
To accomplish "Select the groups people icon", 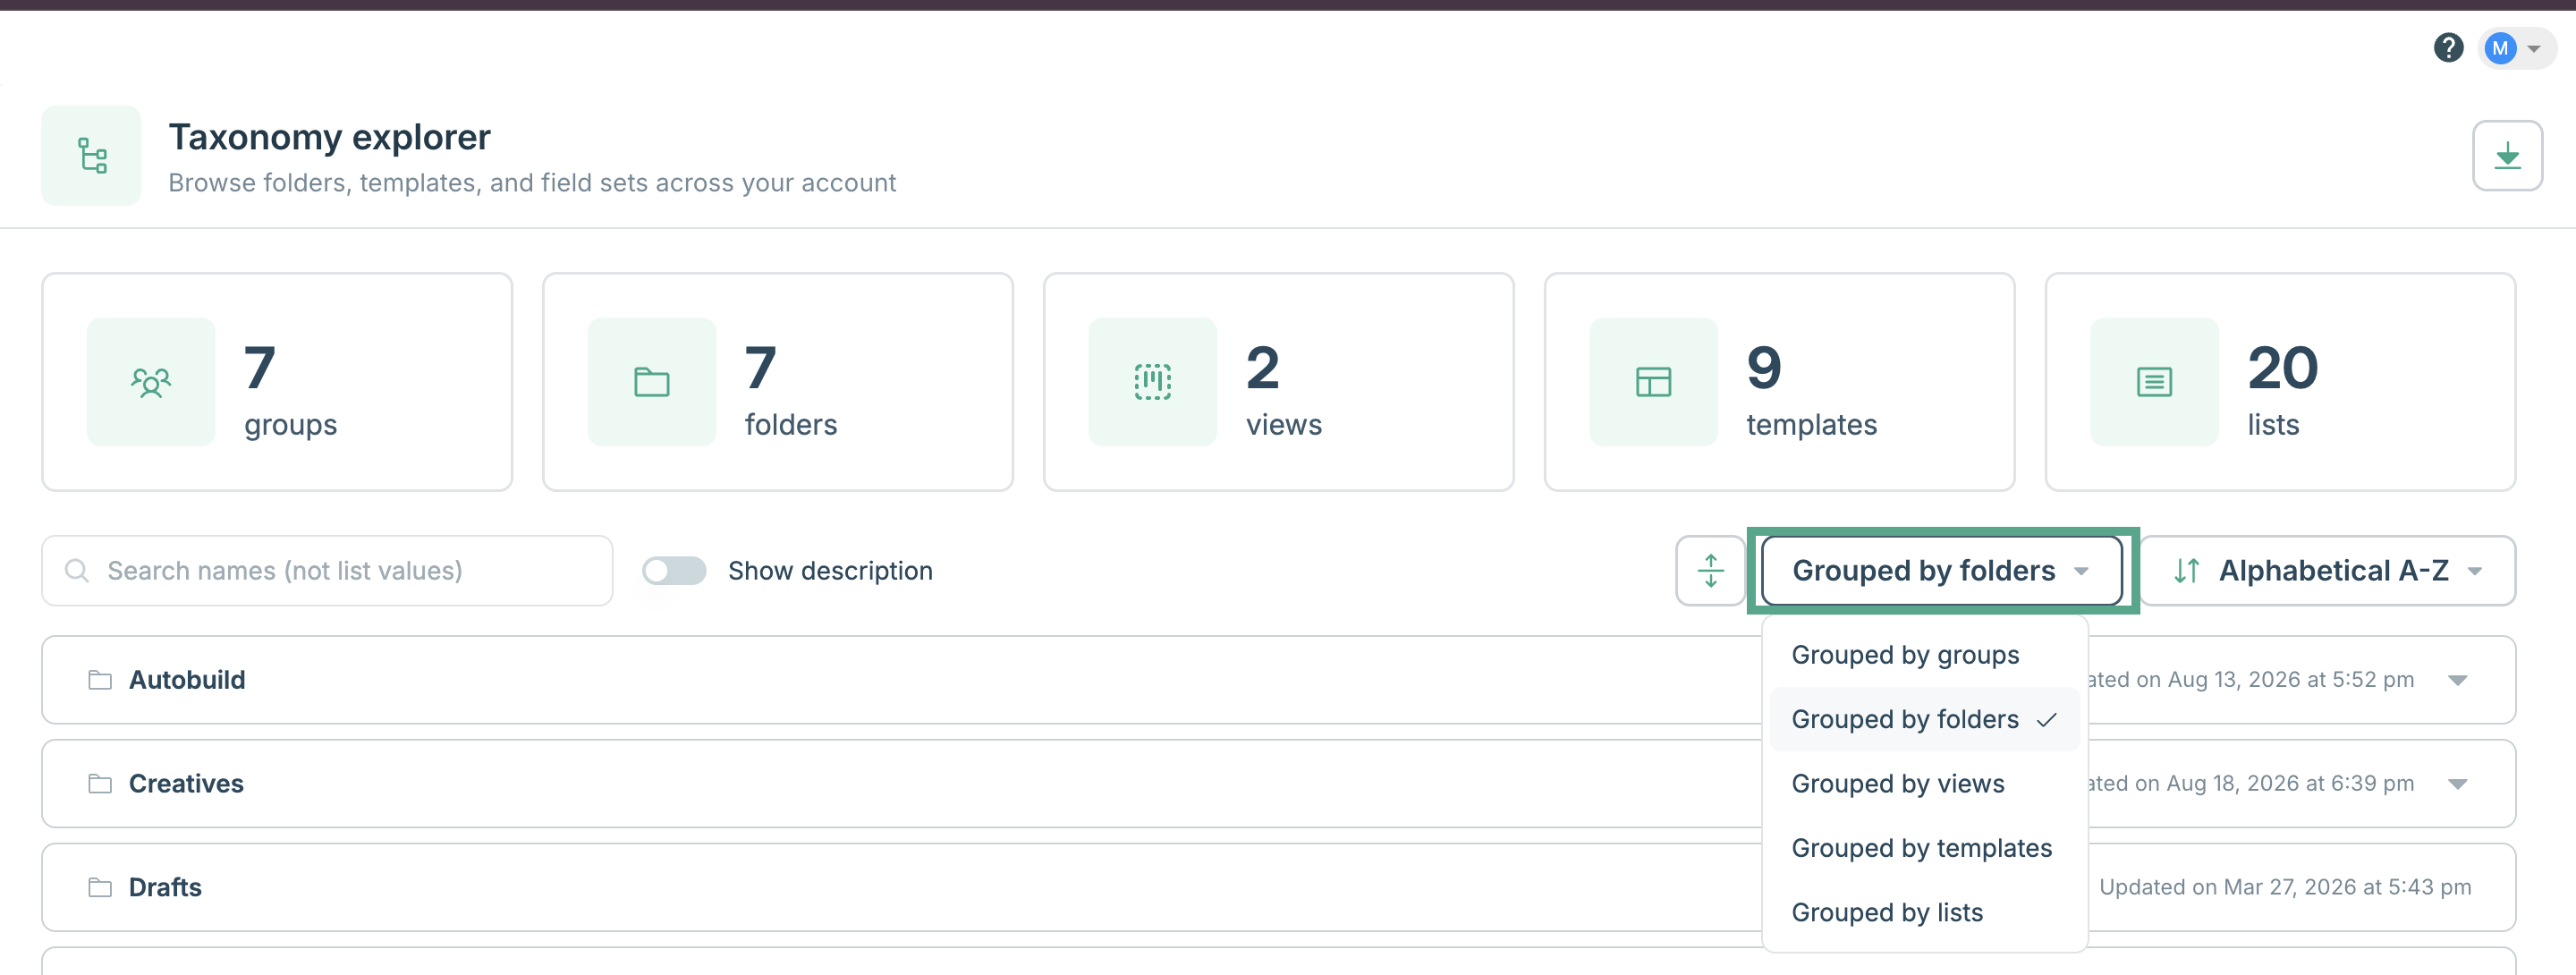I will (151, 381).
